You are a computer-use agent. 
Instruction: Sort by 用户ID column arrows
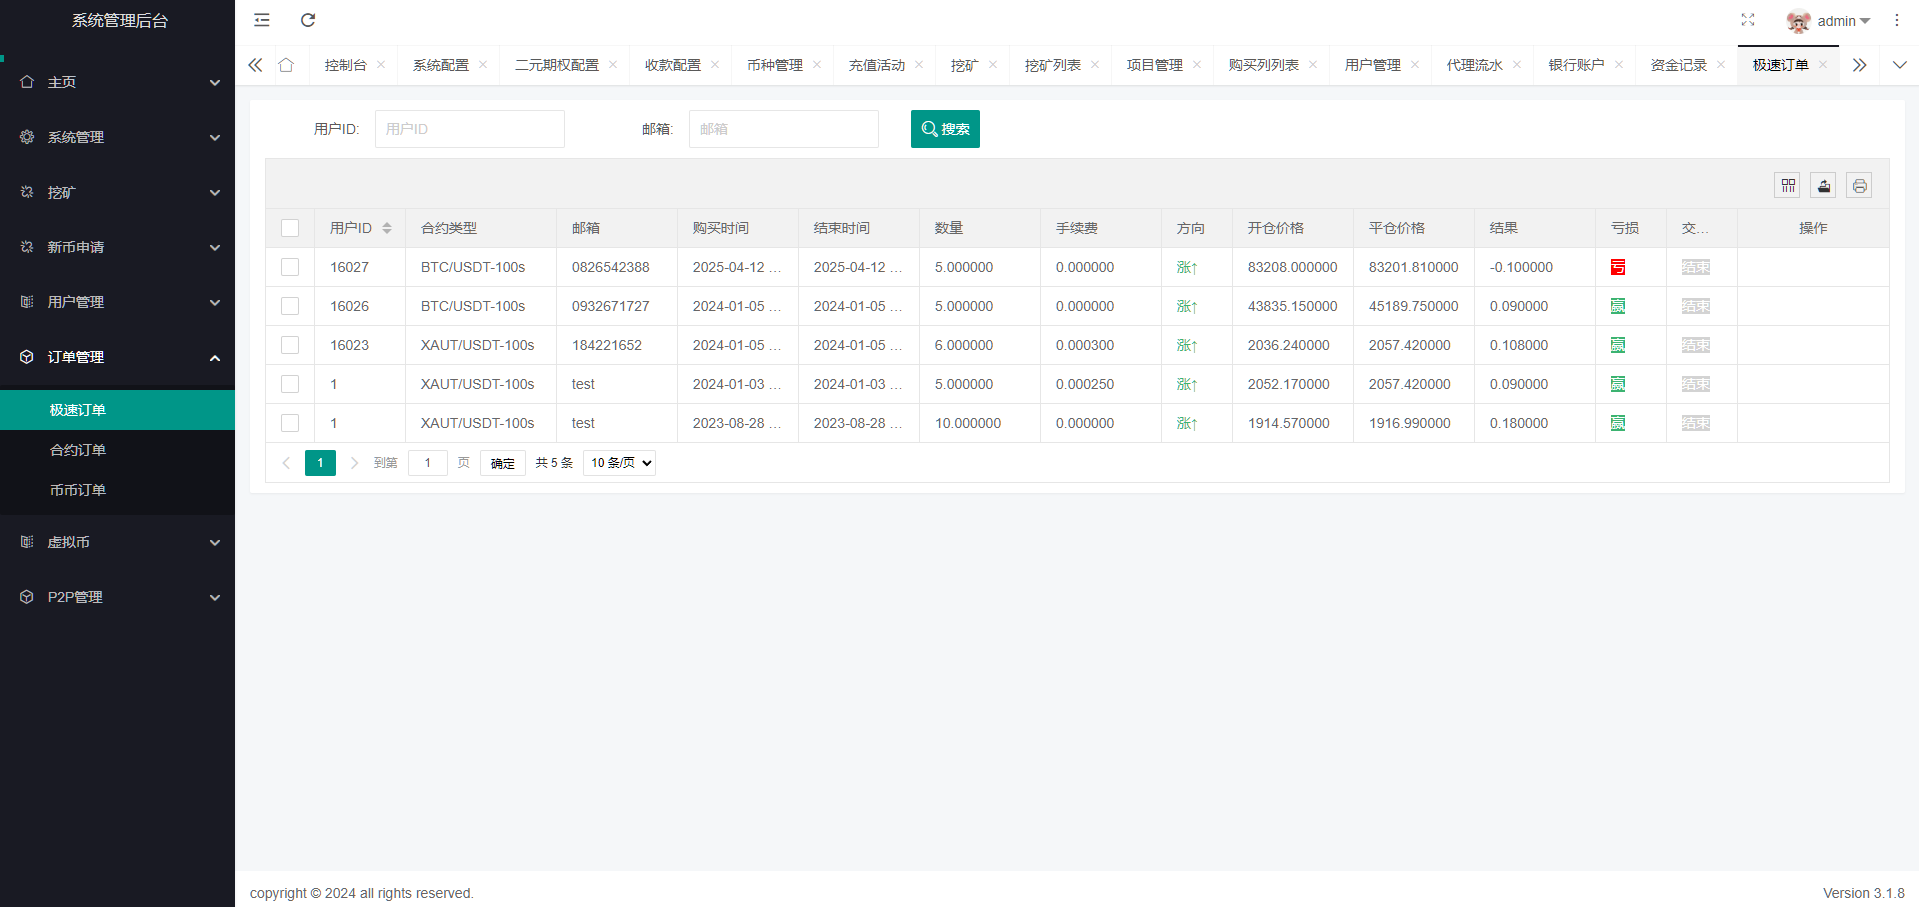pos(387,228)
